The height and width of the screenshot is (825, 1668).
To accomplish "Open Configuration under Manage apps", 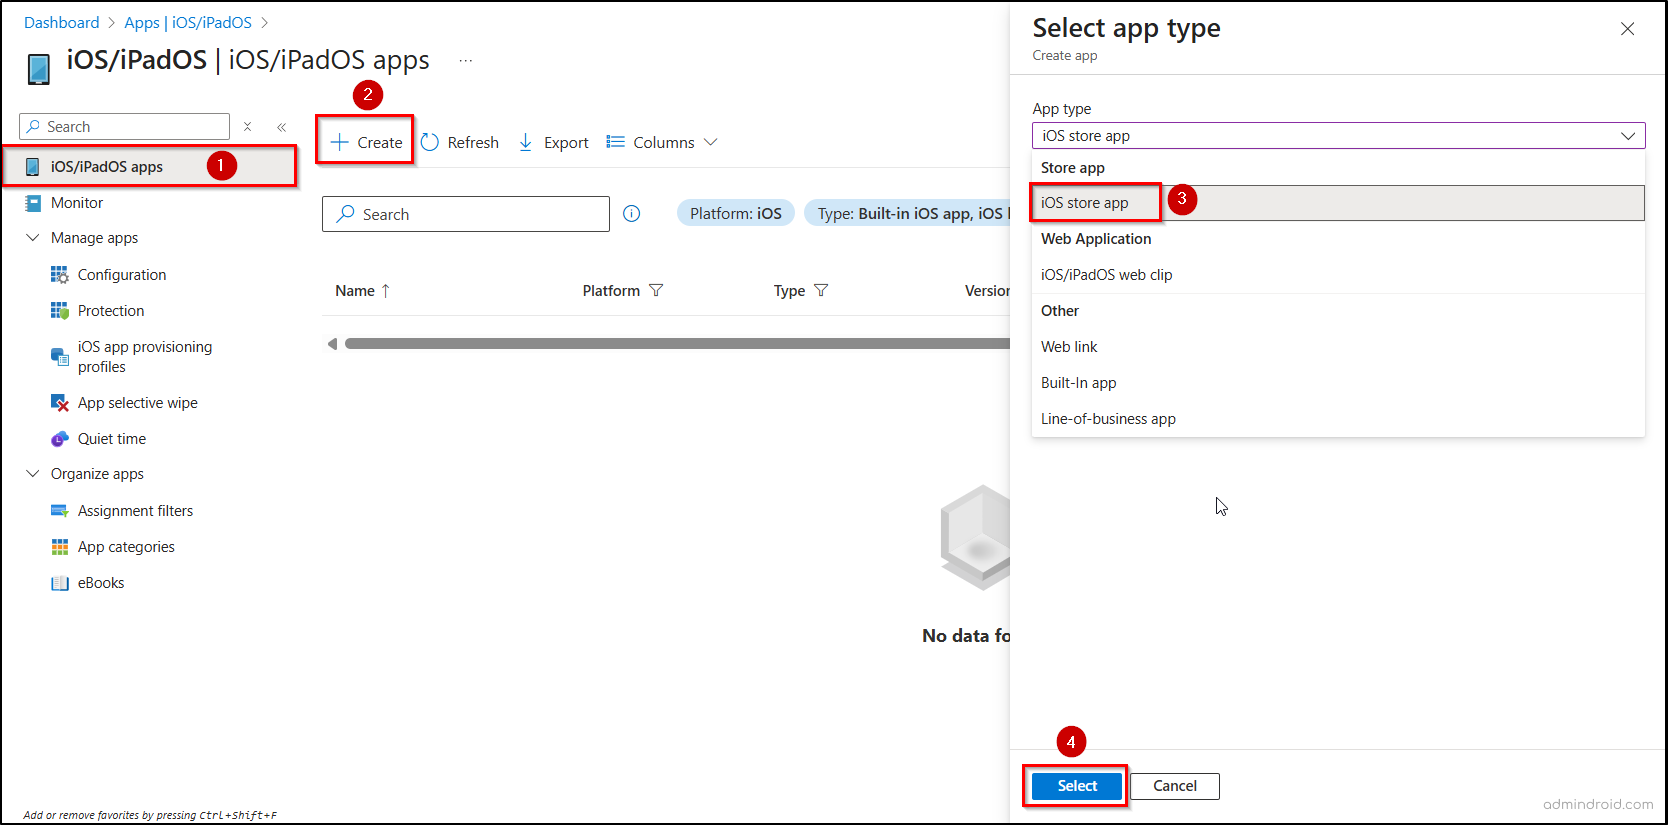I will (x=121, y=275).
